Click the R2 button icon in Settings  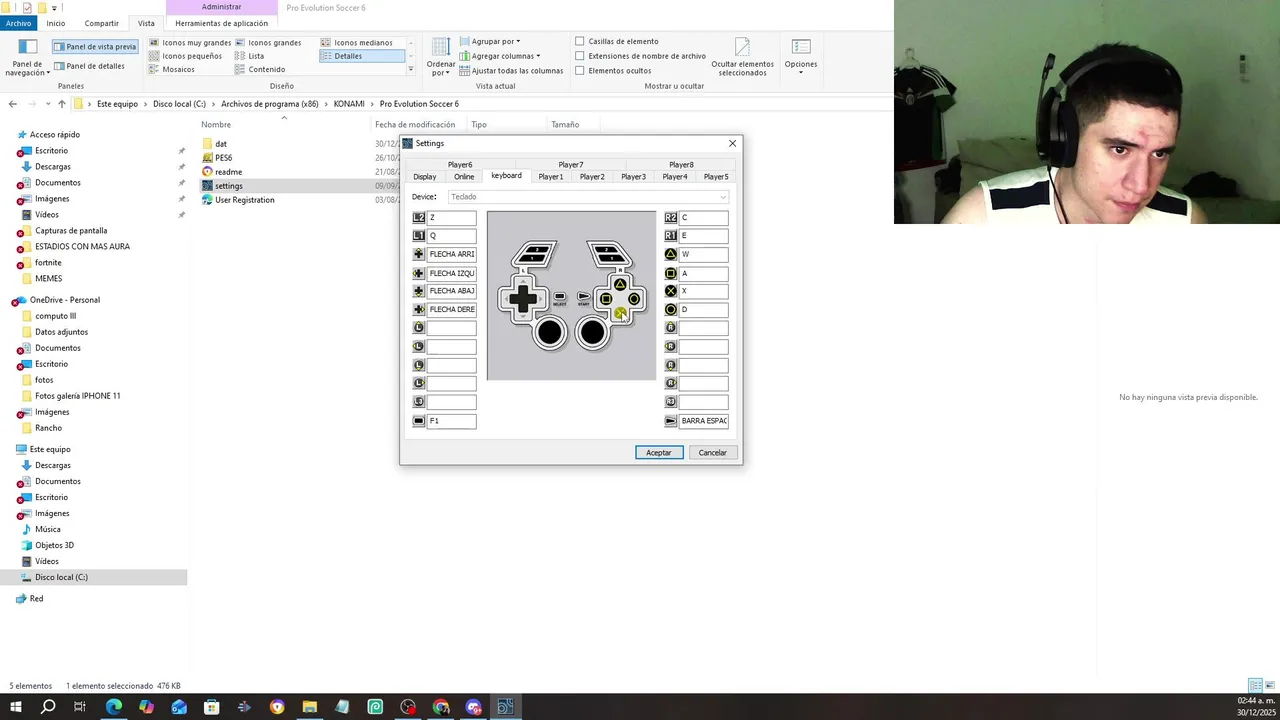tap(671, 217)
